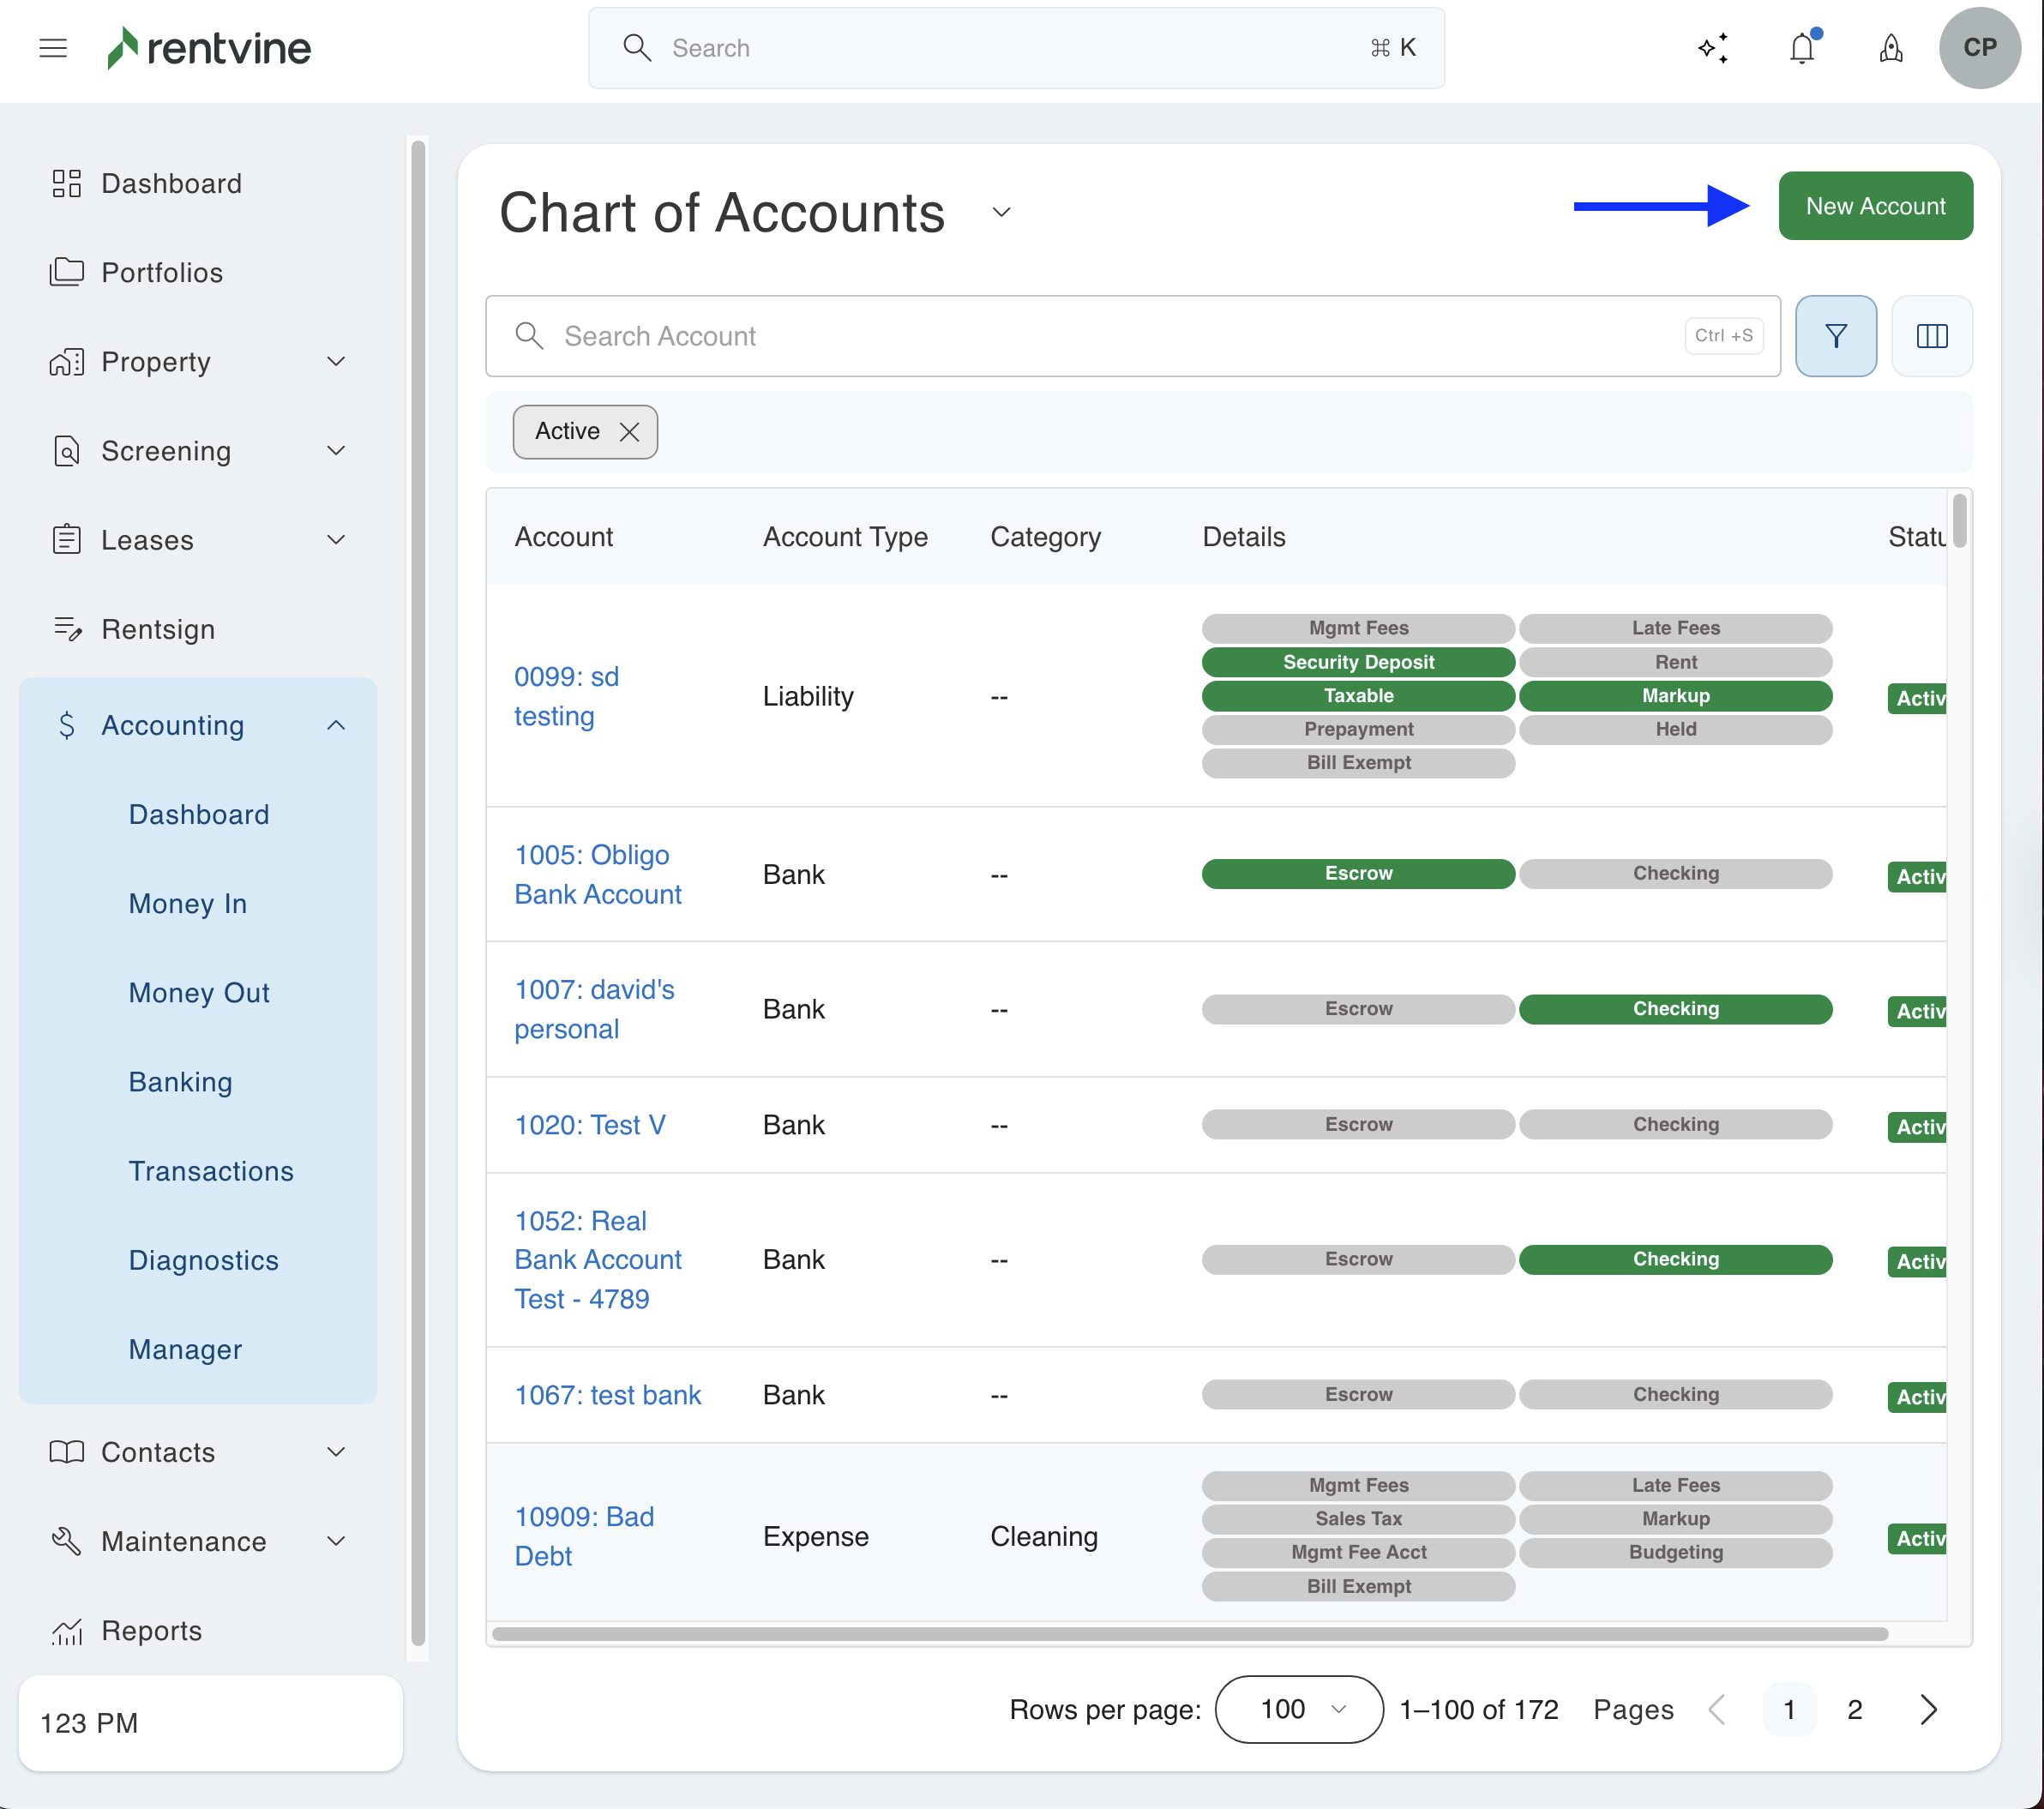Remove the Active filter chip
This screenshot has height=1809, width=2044.
pyautogui.click(x=629, y=432)
